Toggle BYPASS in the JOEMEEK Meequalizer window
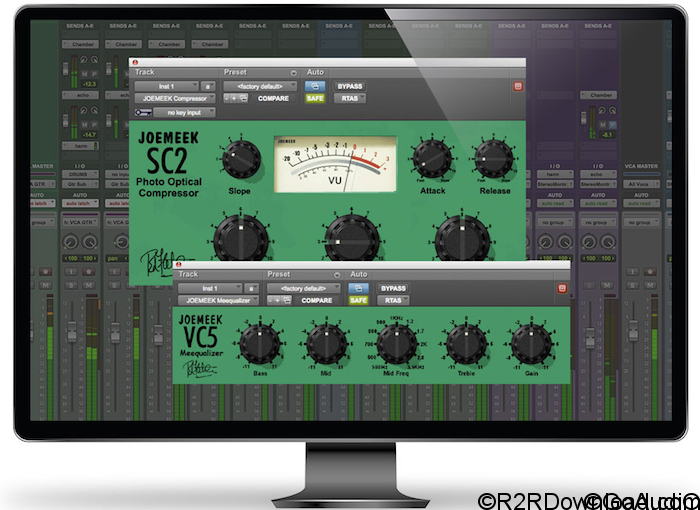Viewport: 700px width, 510px height. coord(393,288)
